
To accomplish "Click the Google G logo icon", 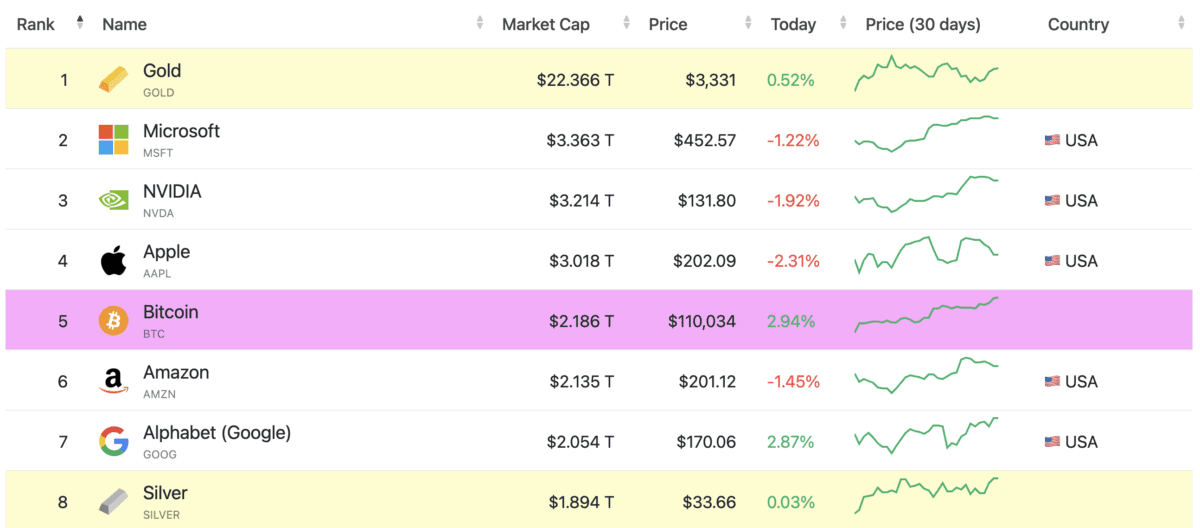I will (113, 441).
